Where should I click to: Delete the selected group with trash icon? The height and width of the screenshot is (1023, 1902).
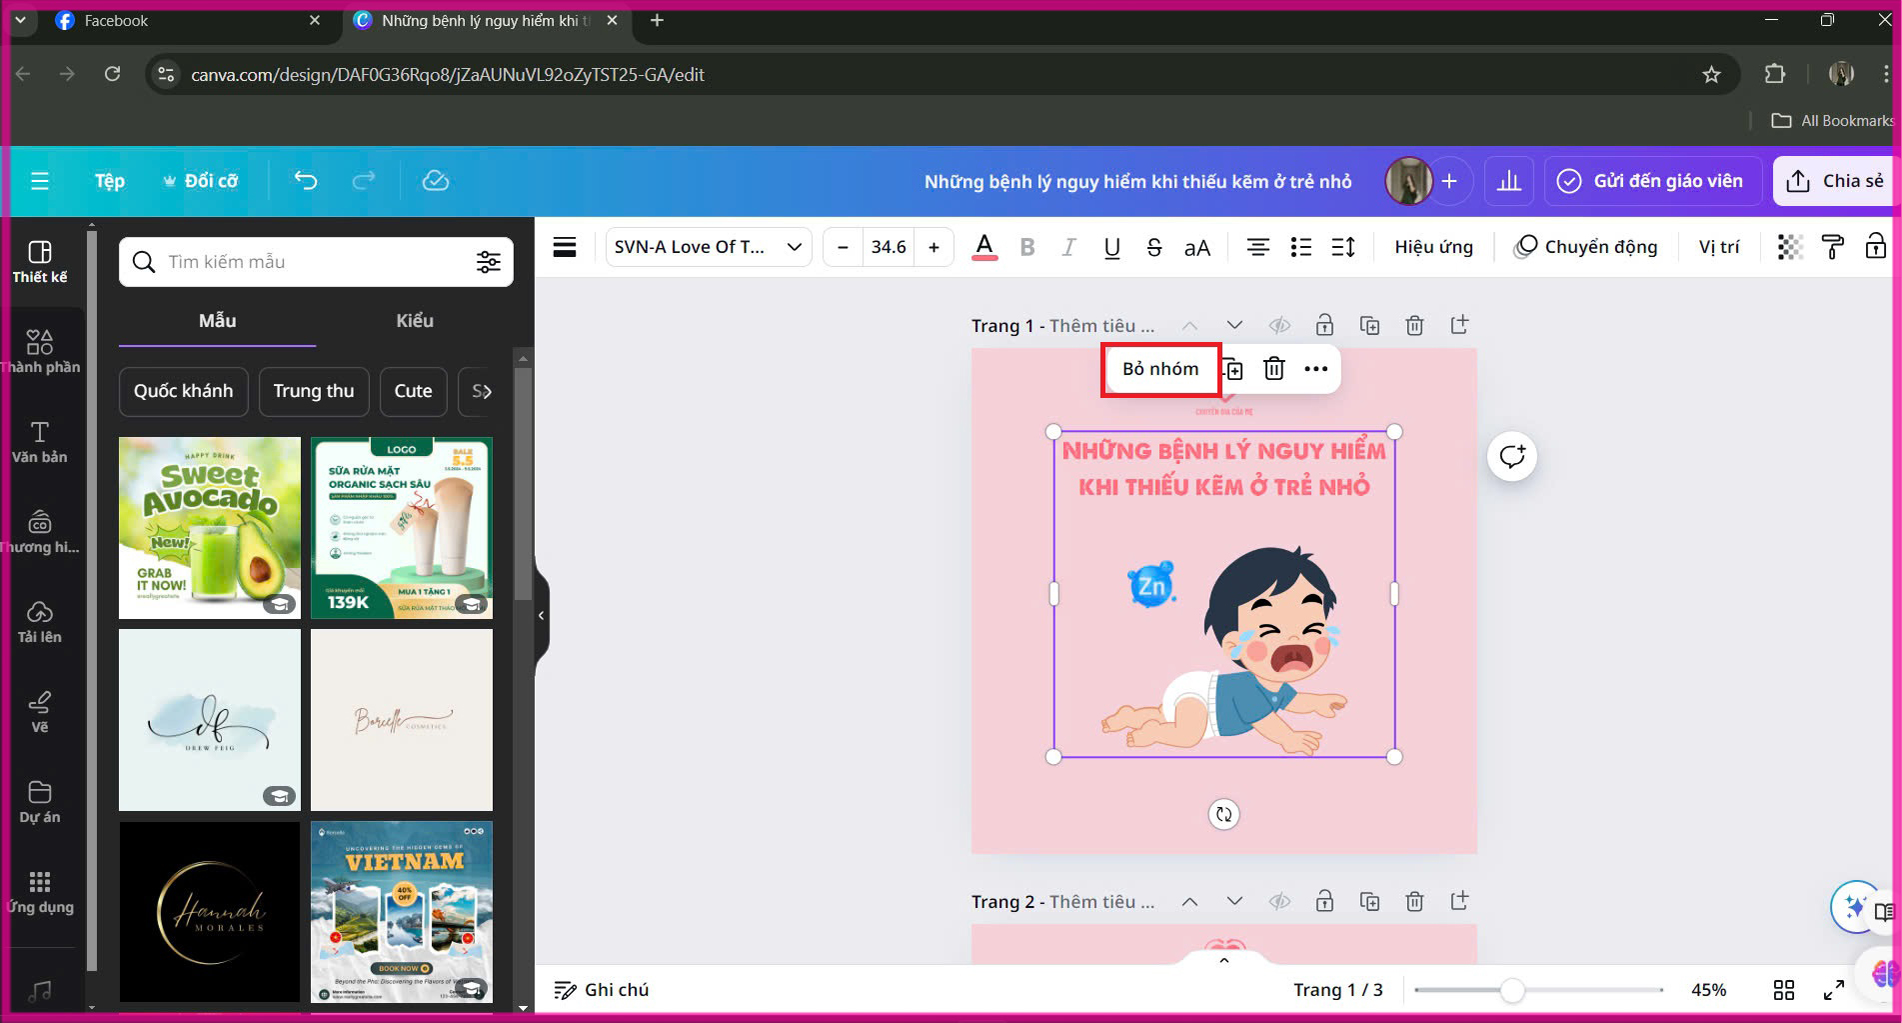coord(1274,369)
